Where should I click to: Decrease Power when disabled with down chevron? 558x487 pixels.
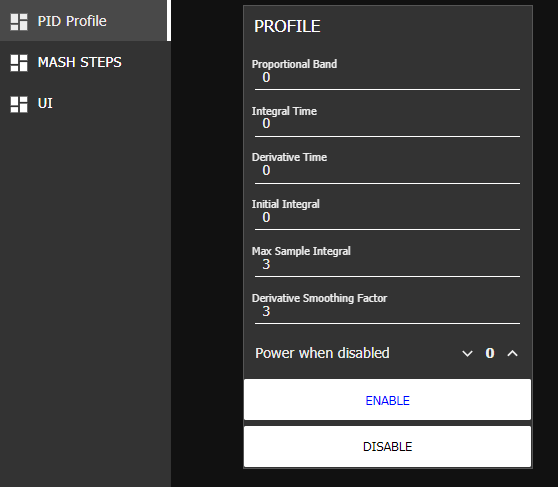click(x=467, y=354)
